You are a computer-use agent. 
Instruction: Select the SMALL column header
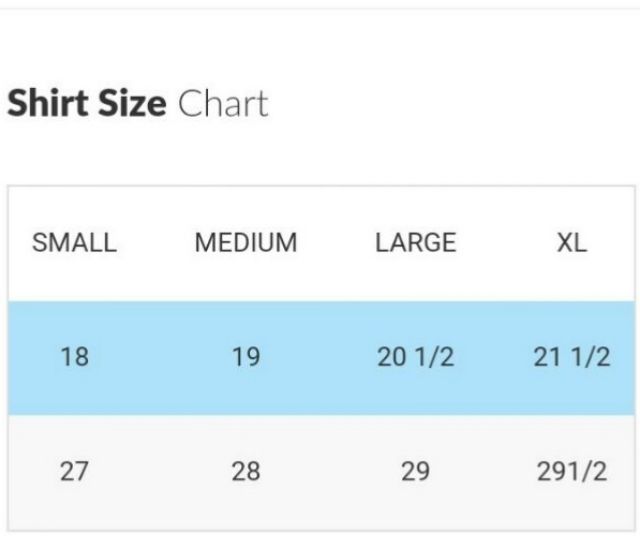(x=74, y=243)
